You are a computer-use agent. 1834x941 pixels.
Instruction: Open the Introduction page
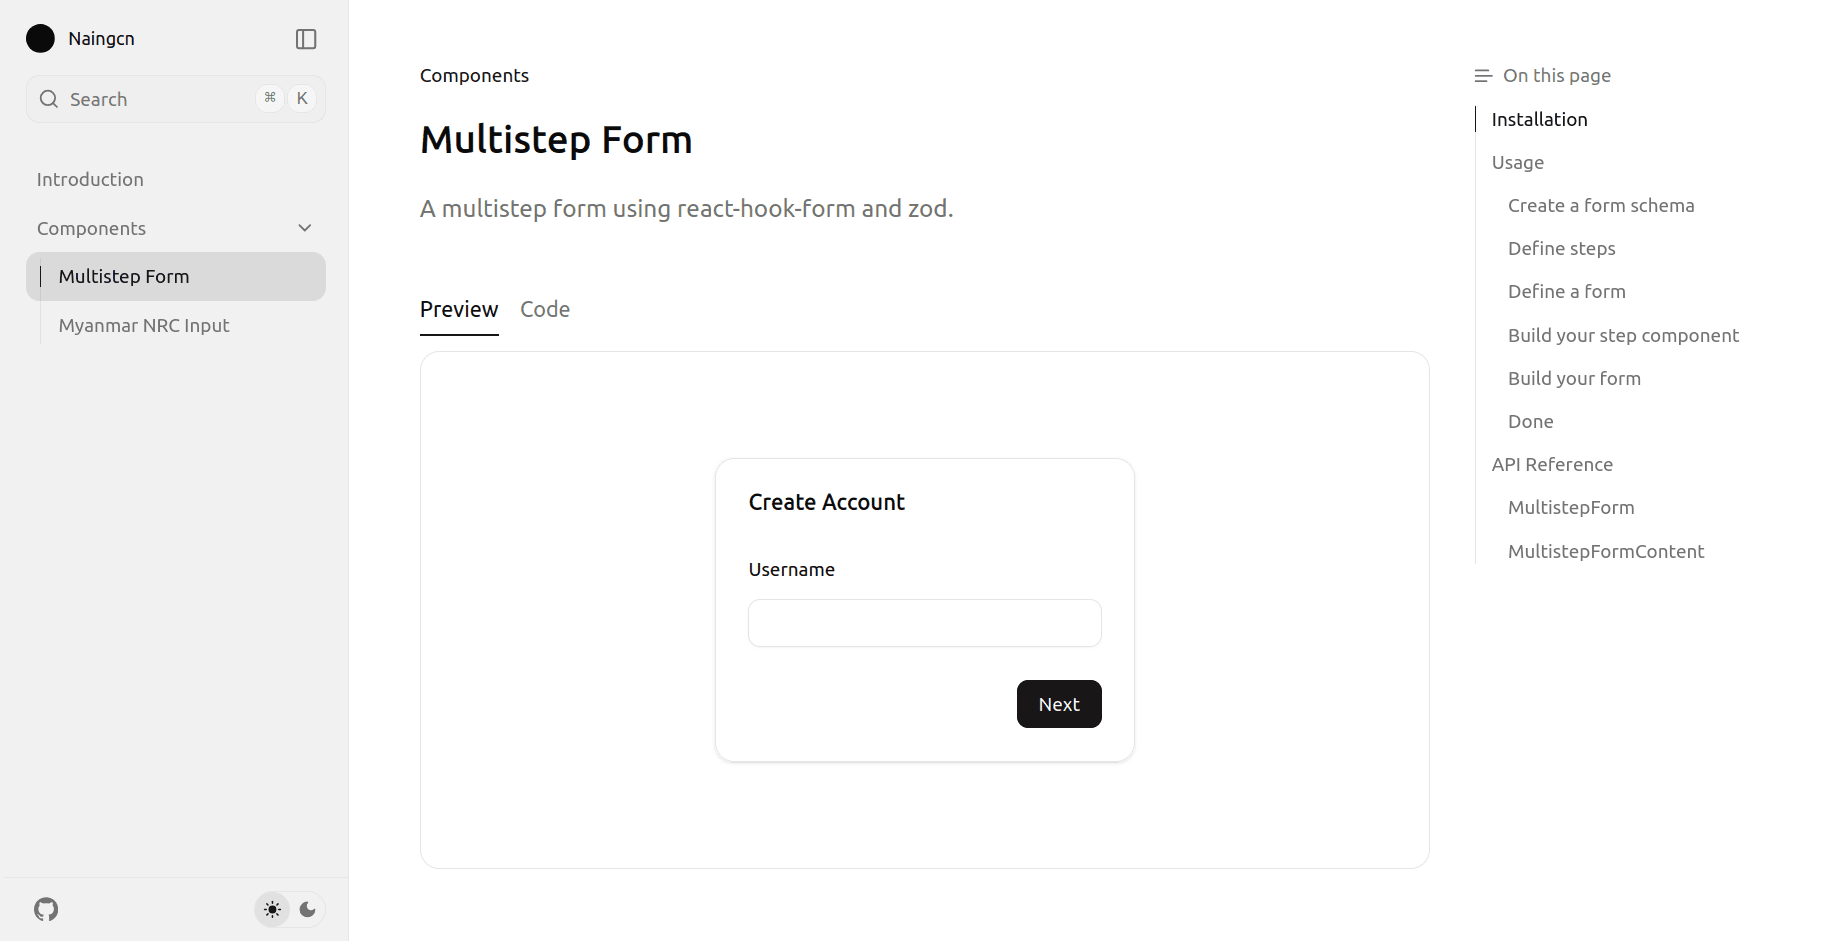(90, 180)
